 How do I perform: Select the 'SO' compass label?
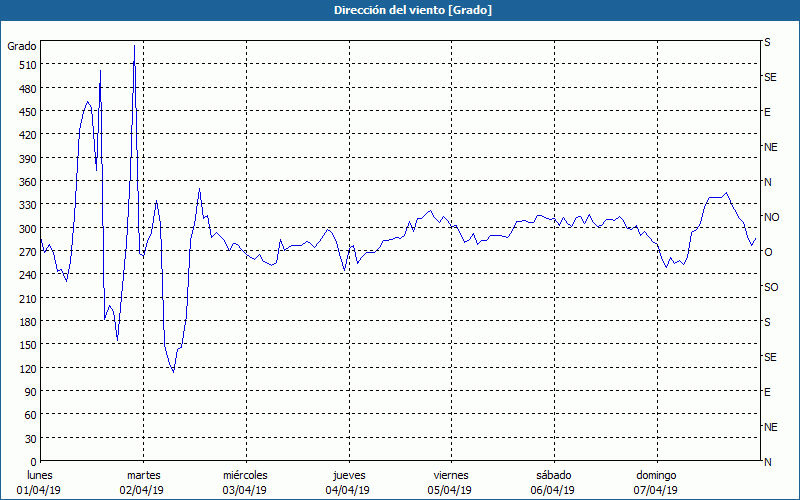[x=771, y=287]
